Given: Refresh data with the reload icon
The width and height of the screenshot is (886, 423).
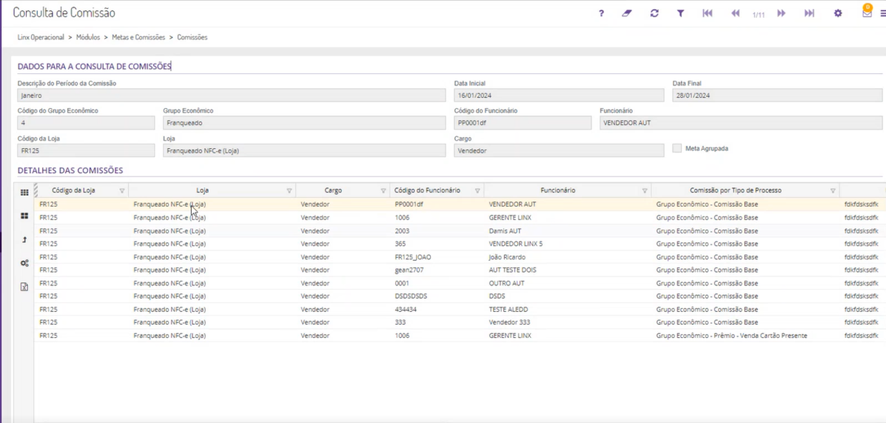Looking at the screenshot, I should click(x=654, y=14).
